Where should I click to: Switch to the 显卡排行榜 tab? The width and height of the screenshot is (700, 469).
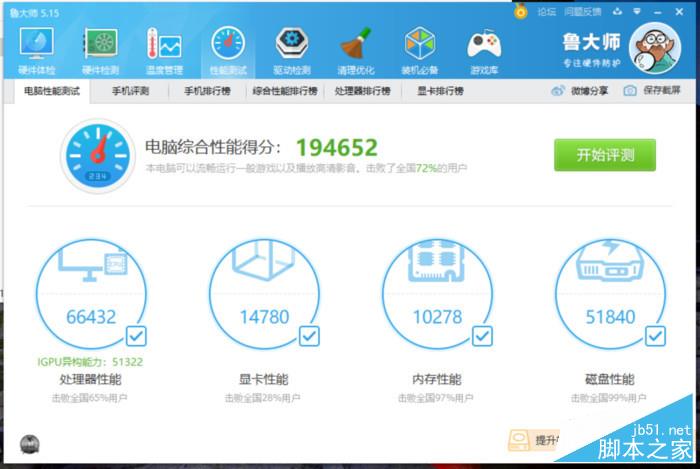tap(440, 91)
